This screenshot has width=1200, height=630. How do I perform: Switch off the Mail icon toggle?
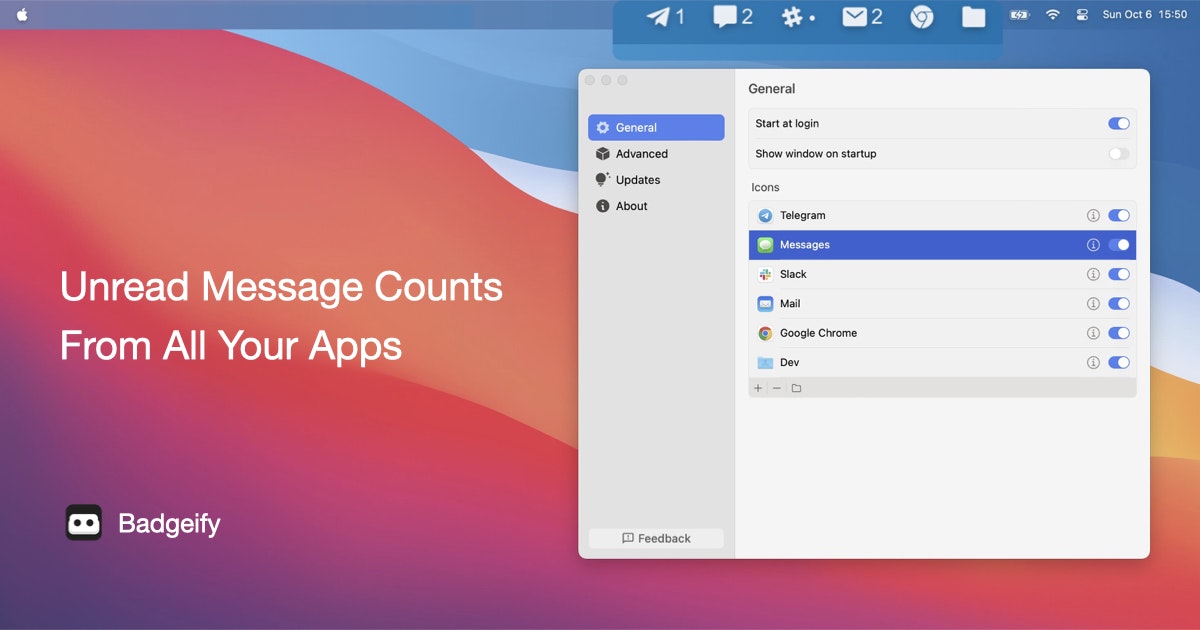(1119, 304)
